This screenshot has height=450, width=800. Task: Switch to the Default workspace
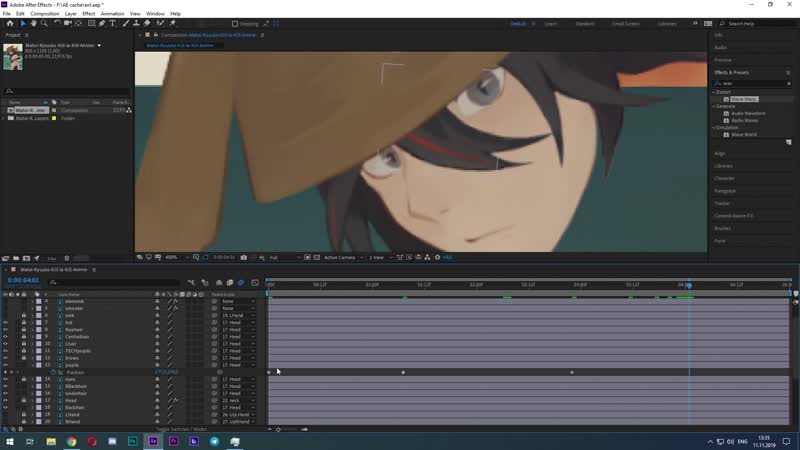(518, 24)
